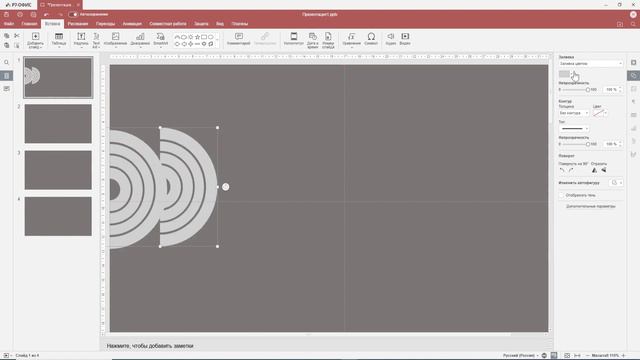Open the Fill type dropdown
640x360 pixels.
(x=591, y=64)
